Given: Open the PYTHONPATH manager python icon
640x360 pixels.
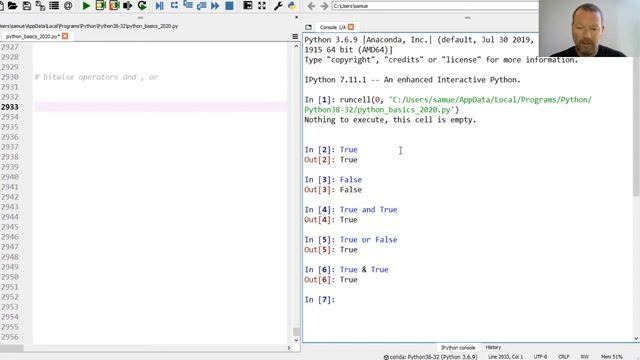Looking at the screenshot, I should coord(292,6).
